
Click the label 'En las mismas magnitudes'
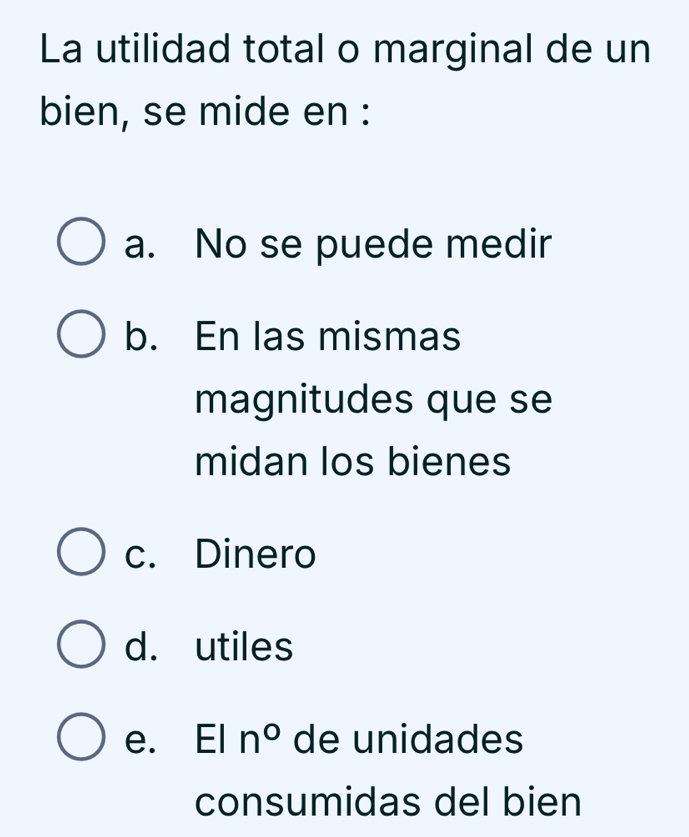pyautogui.click(x=330, y=337)
